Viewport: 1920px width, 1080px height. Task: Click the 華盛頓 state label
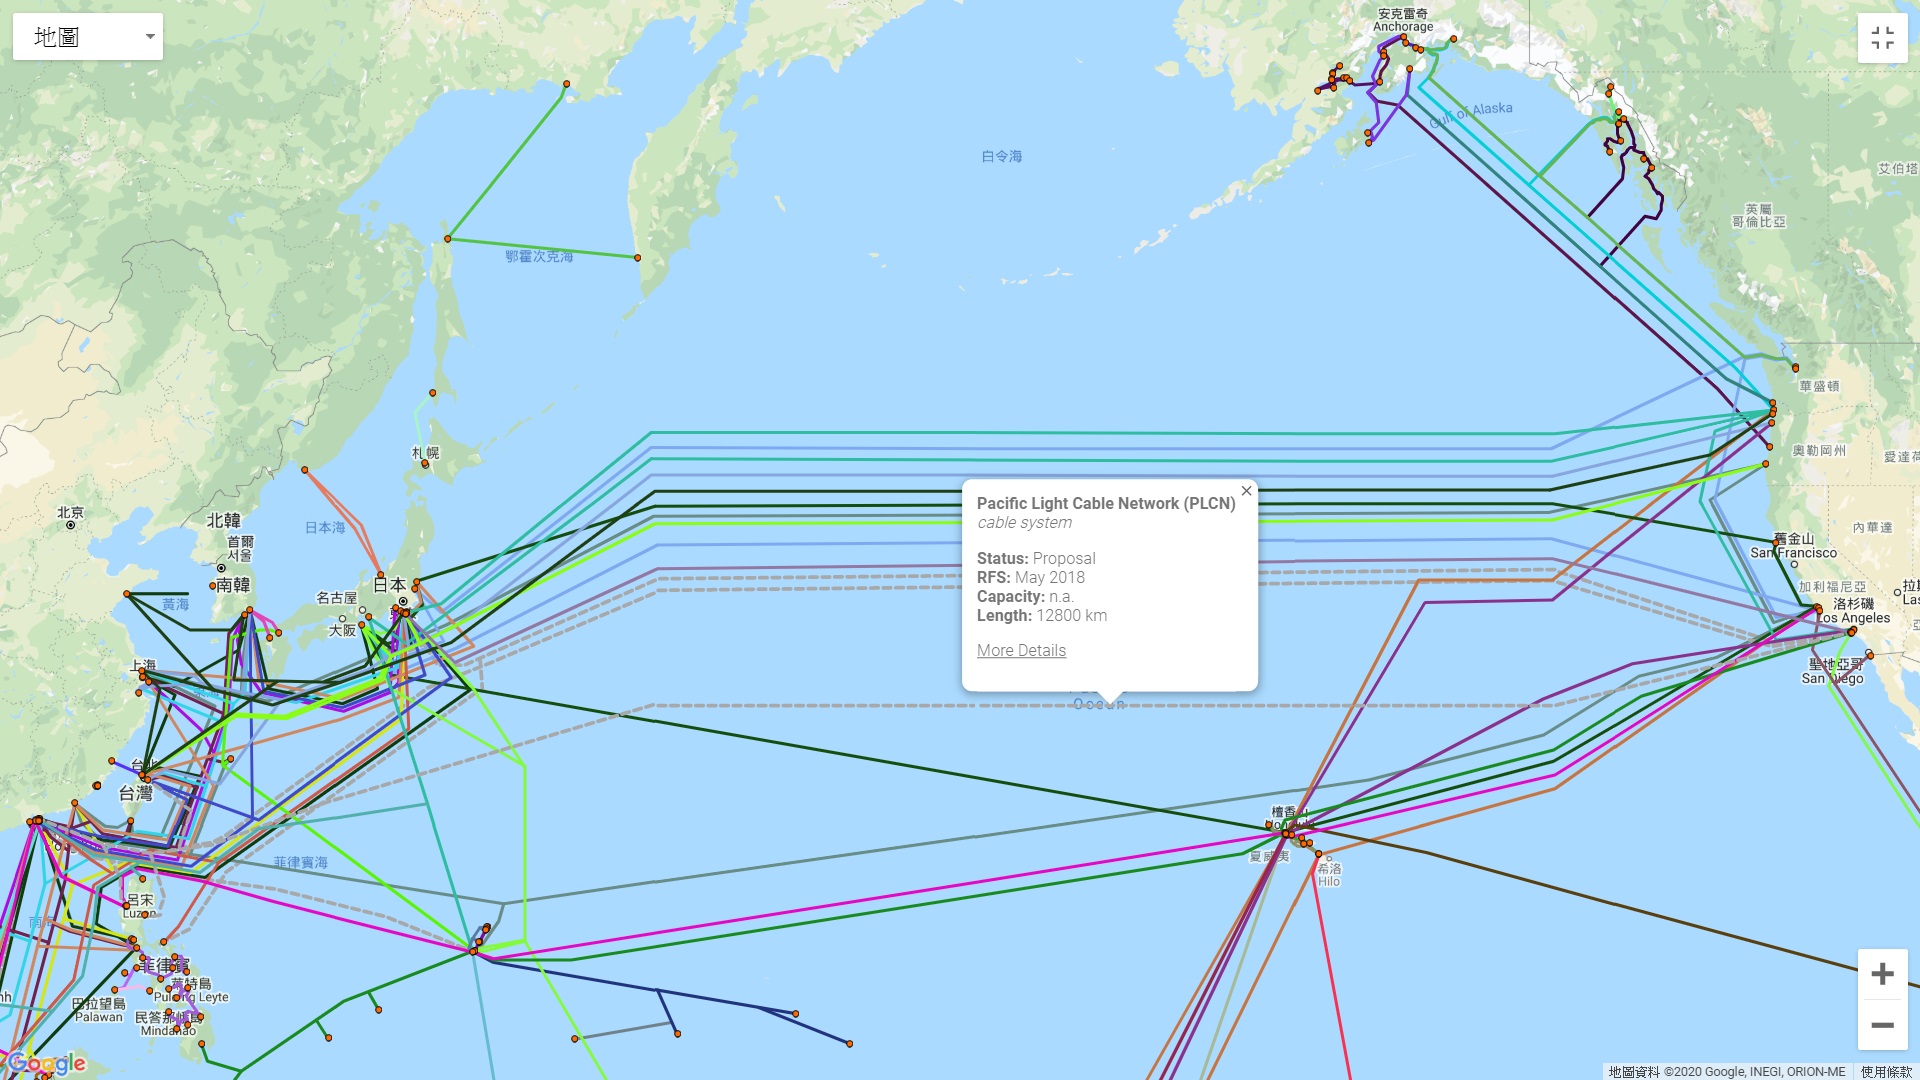pyautogui.click(x=1819, y=386)
